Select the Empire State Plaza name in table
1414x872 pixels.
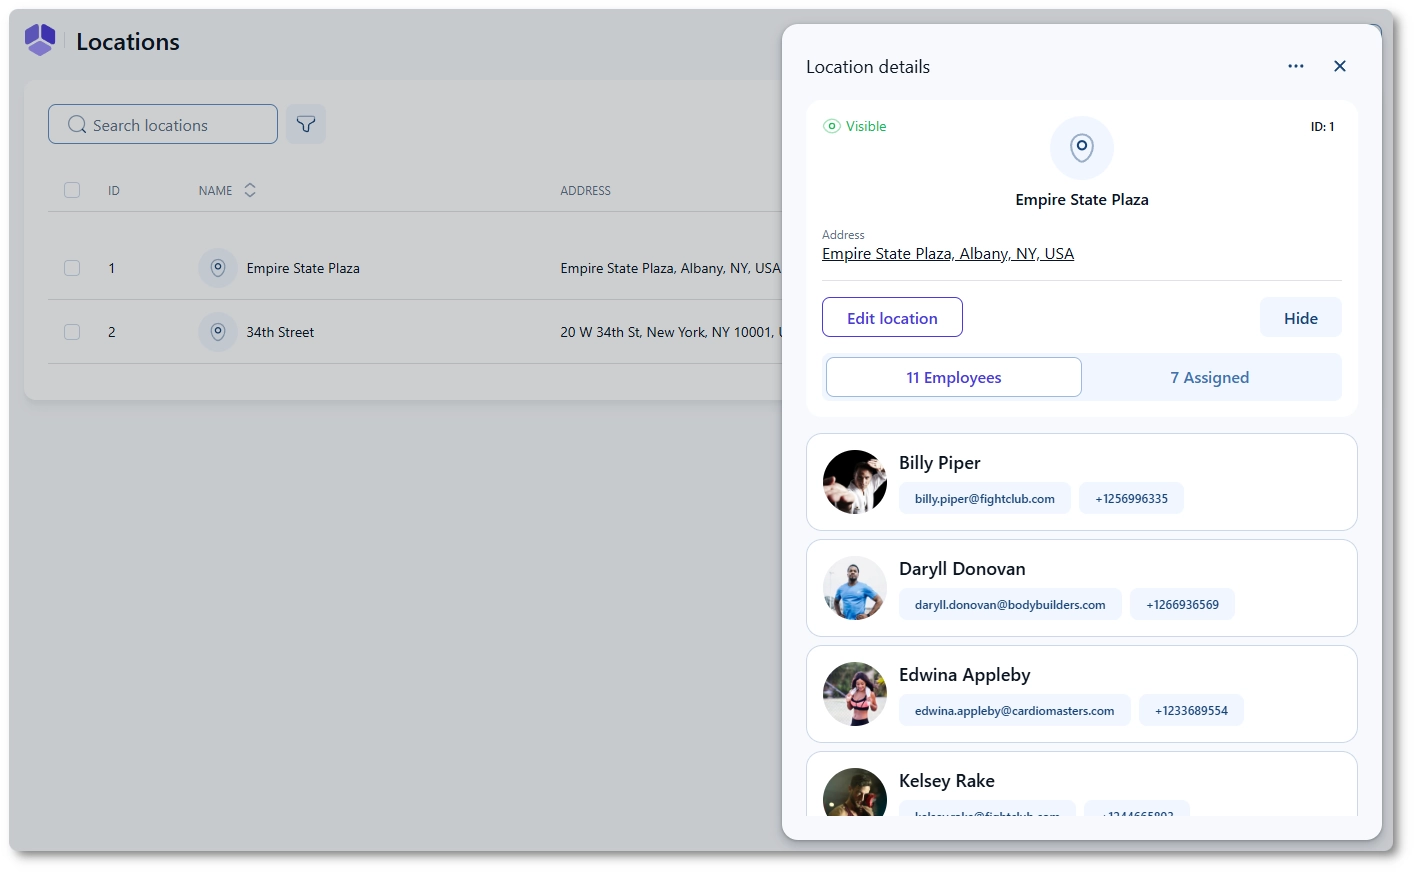[x=303, y=268]
